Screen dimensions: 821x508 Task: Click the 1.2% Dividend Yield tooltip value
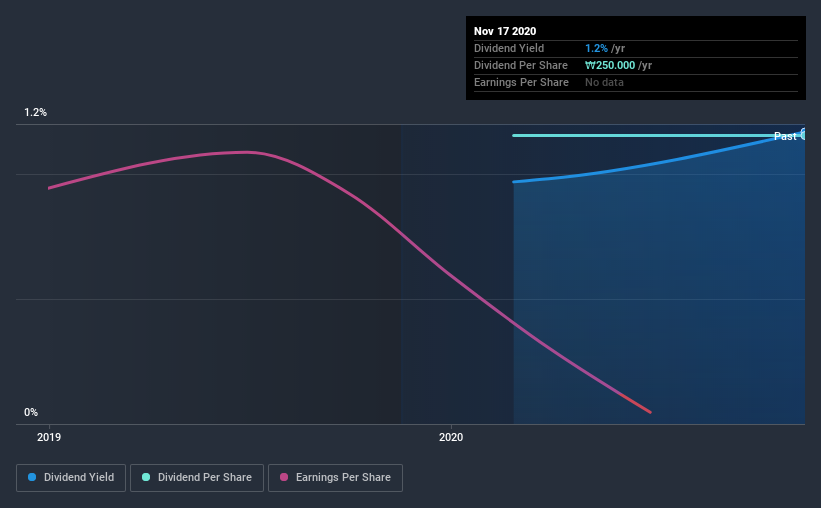pos(596,48)
